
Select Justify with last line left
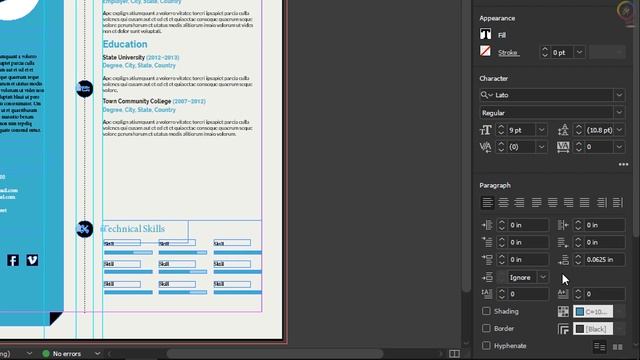tap(536, 202)
